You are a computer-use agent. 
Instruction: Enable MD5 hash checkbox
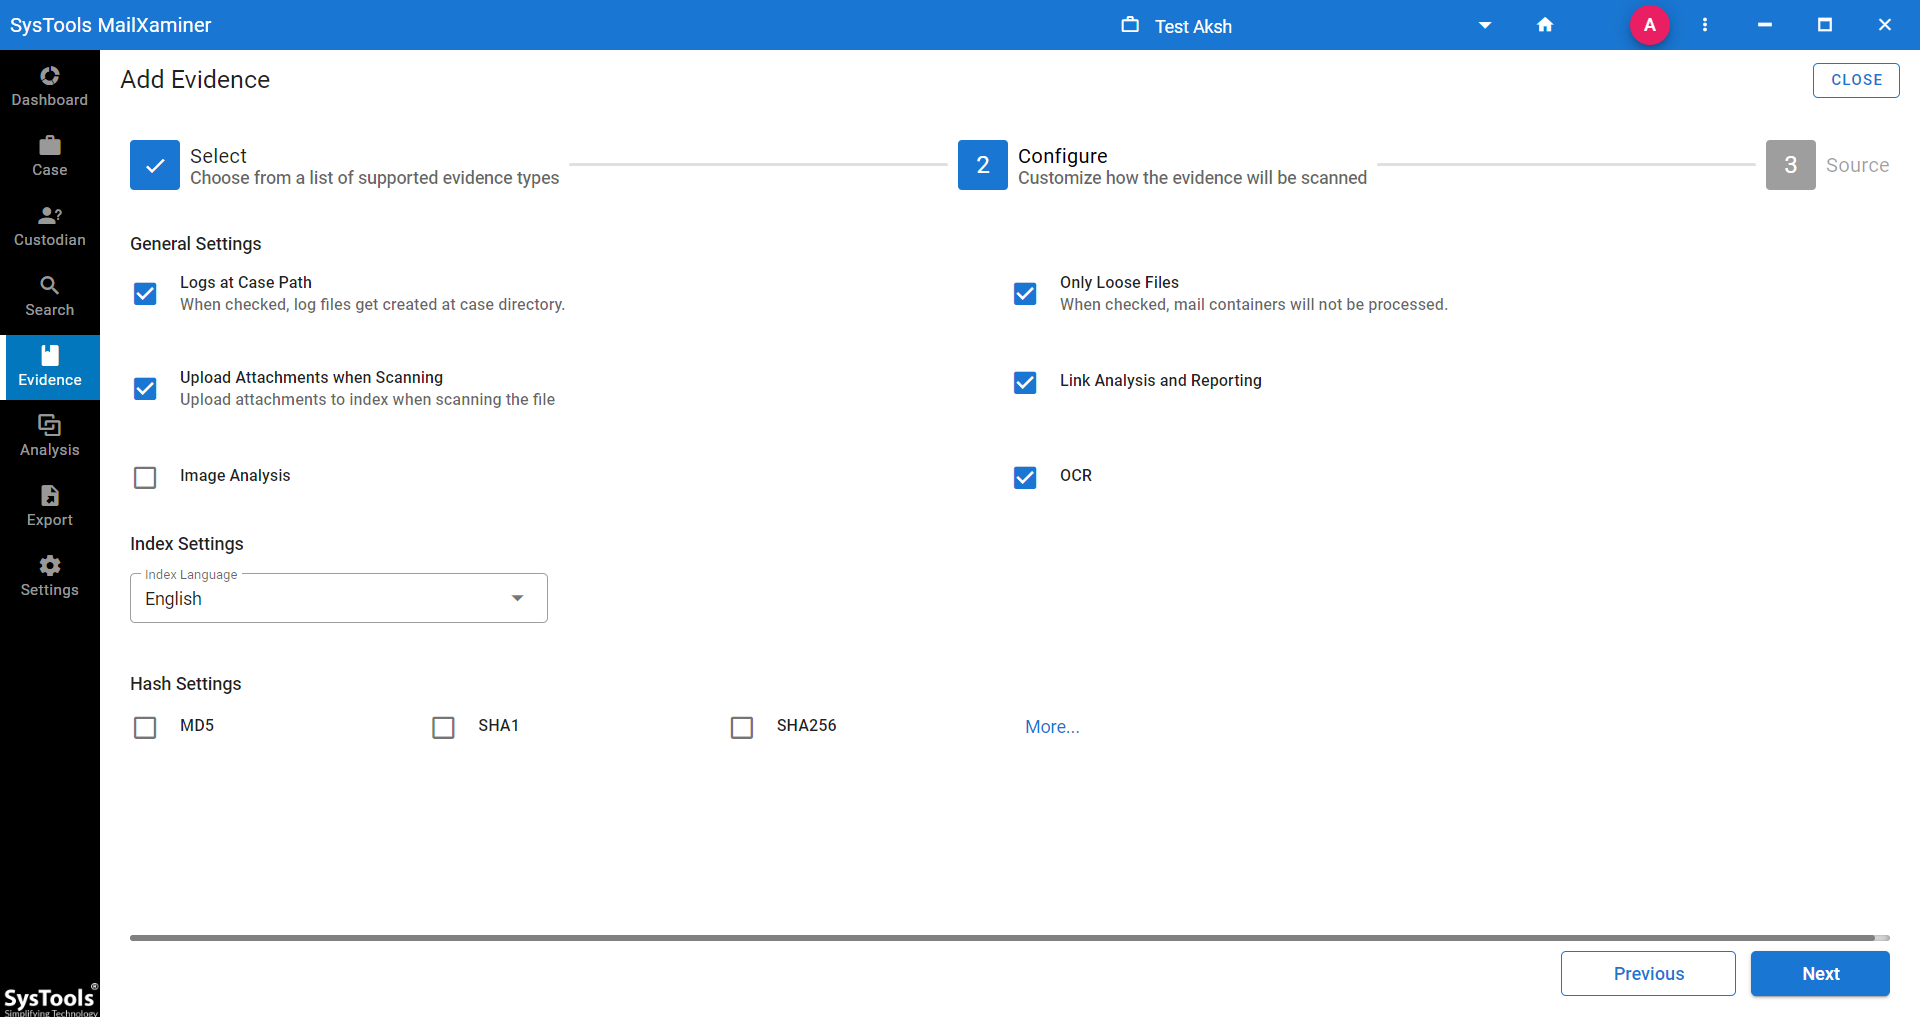pos(145,727)
